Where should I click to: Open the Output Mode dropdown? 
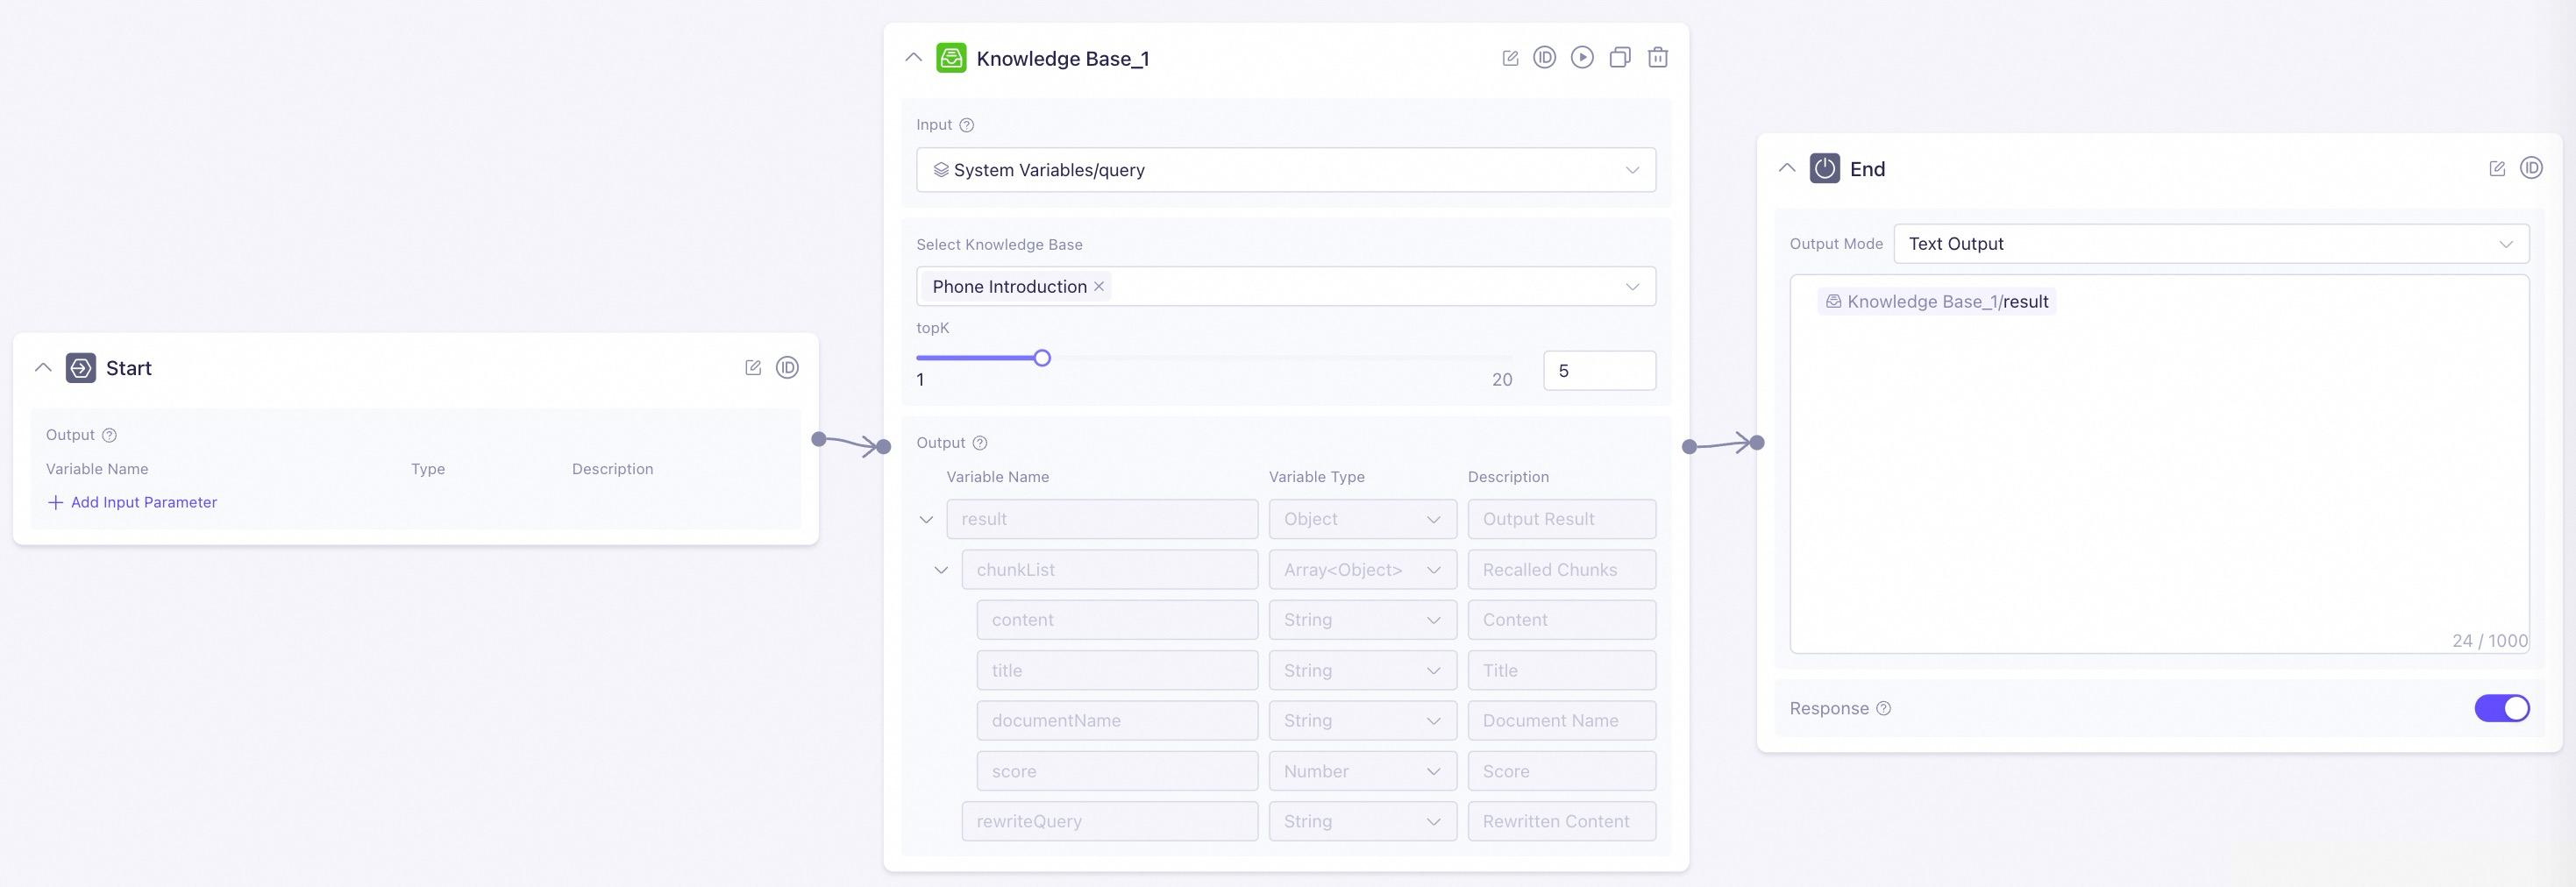(2211, 244)
